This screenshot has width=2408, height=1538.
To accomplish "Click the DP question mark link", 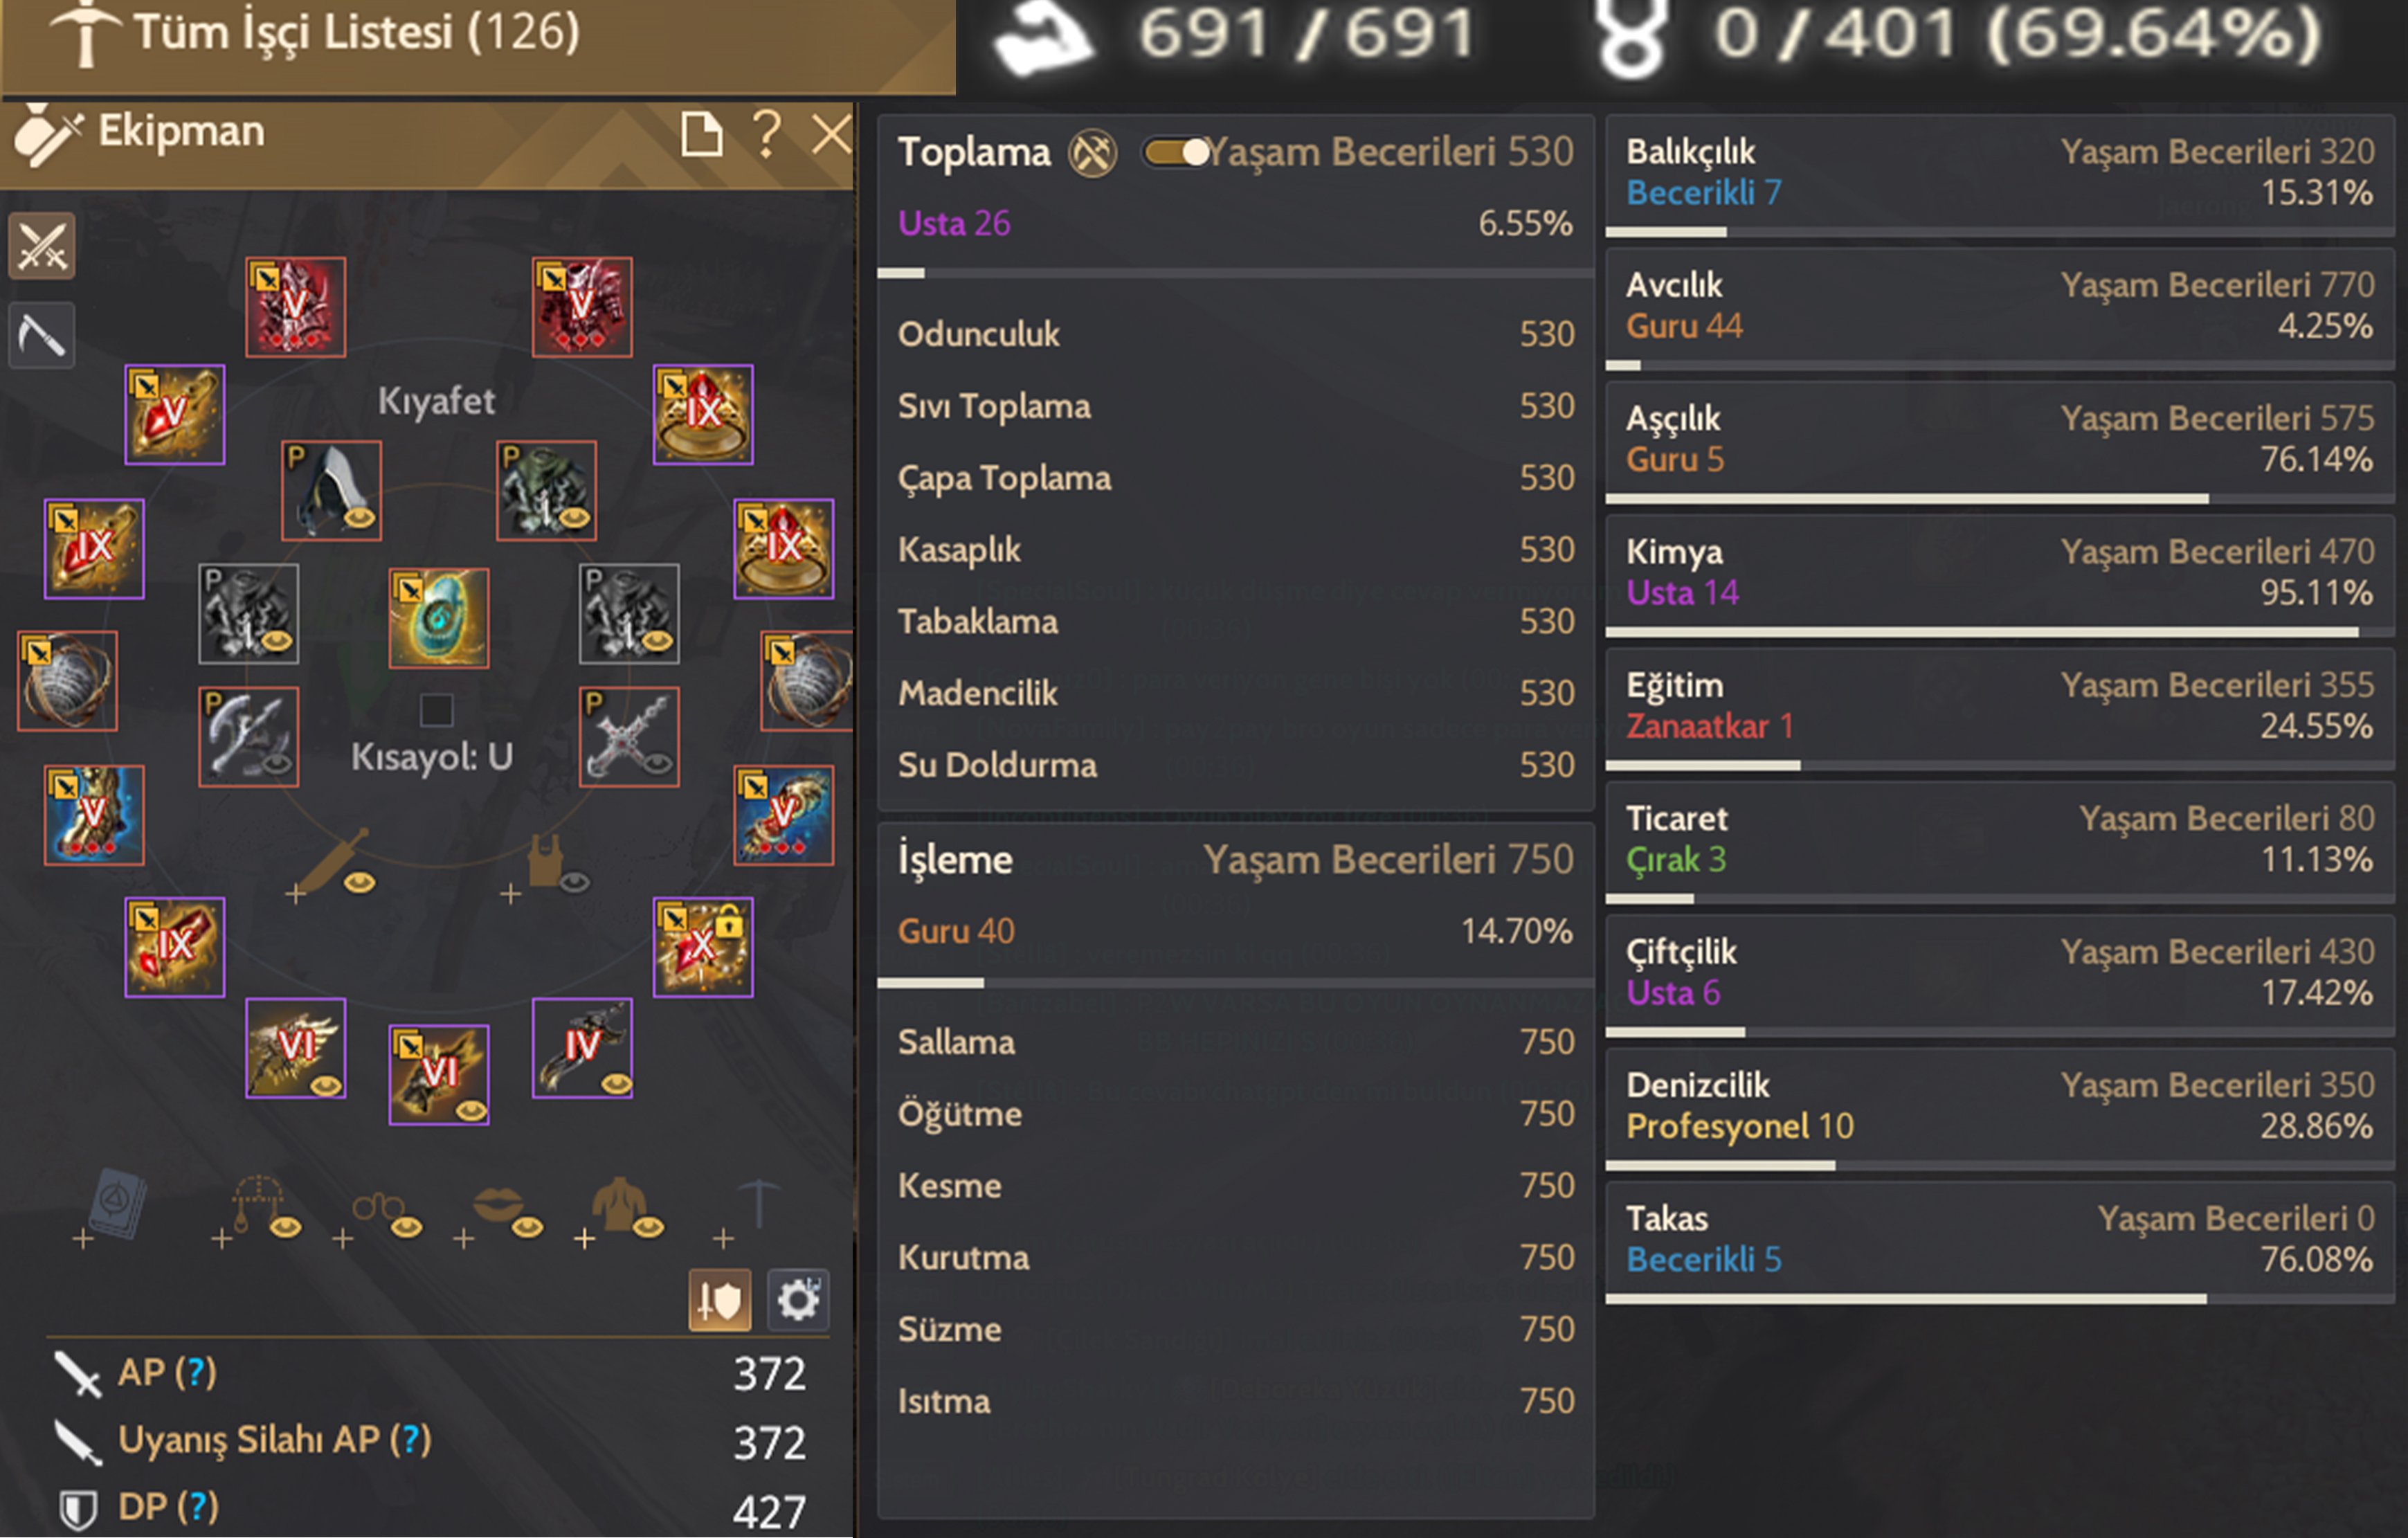I will coord(198,1506).
